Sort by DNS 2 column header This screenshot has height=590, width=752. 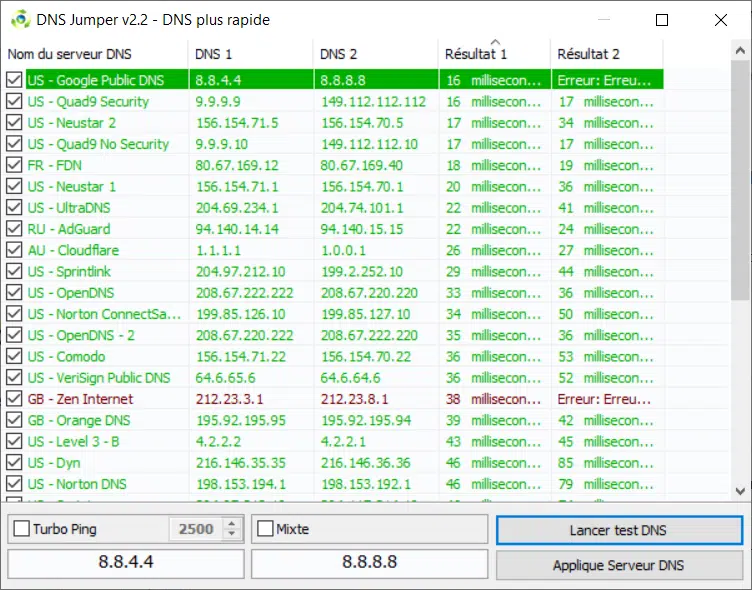click(376, 54)
